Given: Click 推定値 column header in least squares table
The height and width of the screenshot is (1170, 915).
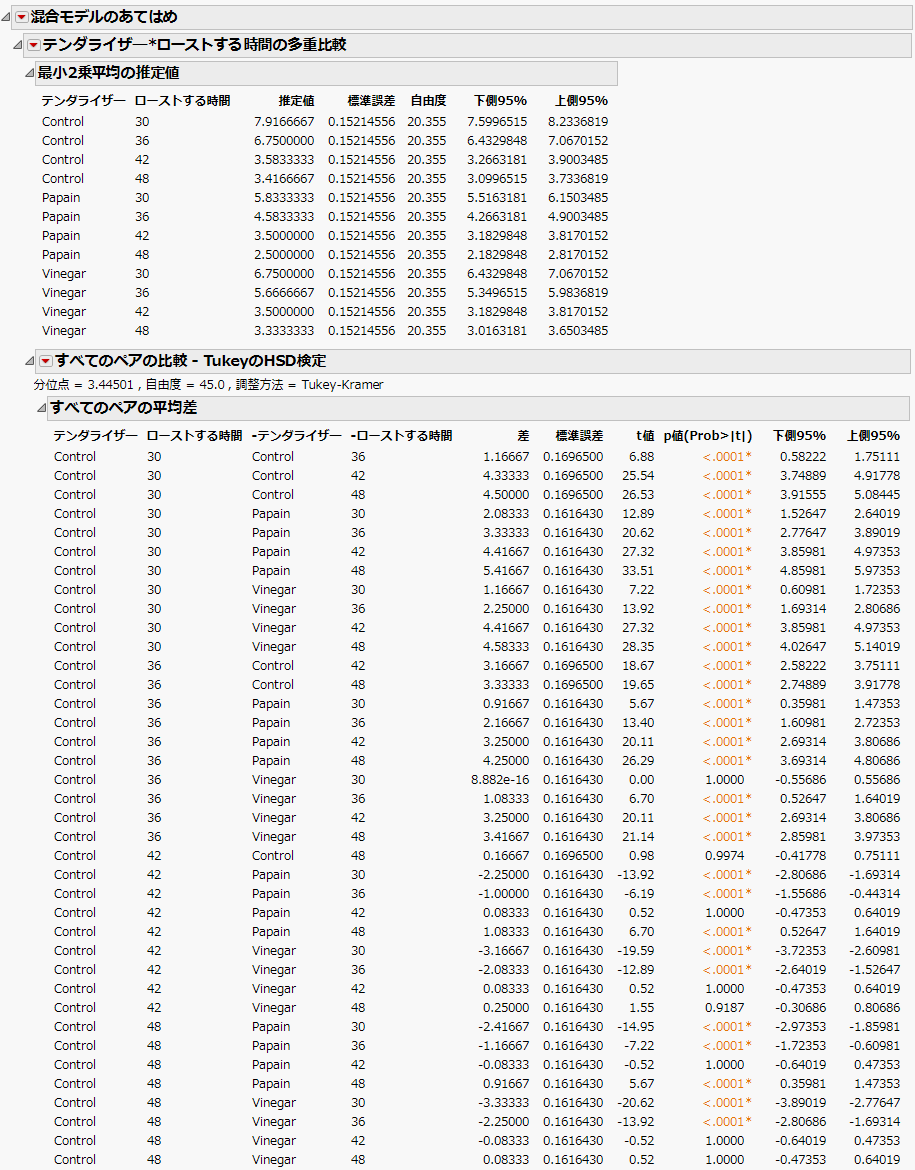Looking at the screenshot, I should coord(296,101).
